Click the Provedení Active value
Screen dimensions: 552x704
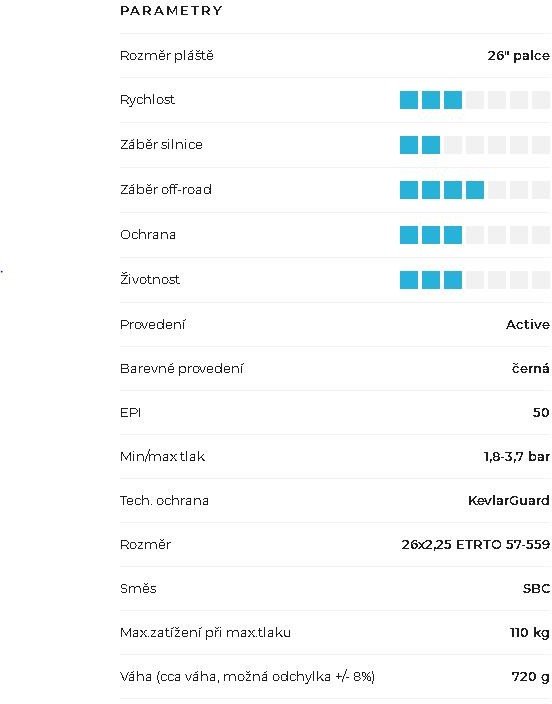(x=528, y=324)
